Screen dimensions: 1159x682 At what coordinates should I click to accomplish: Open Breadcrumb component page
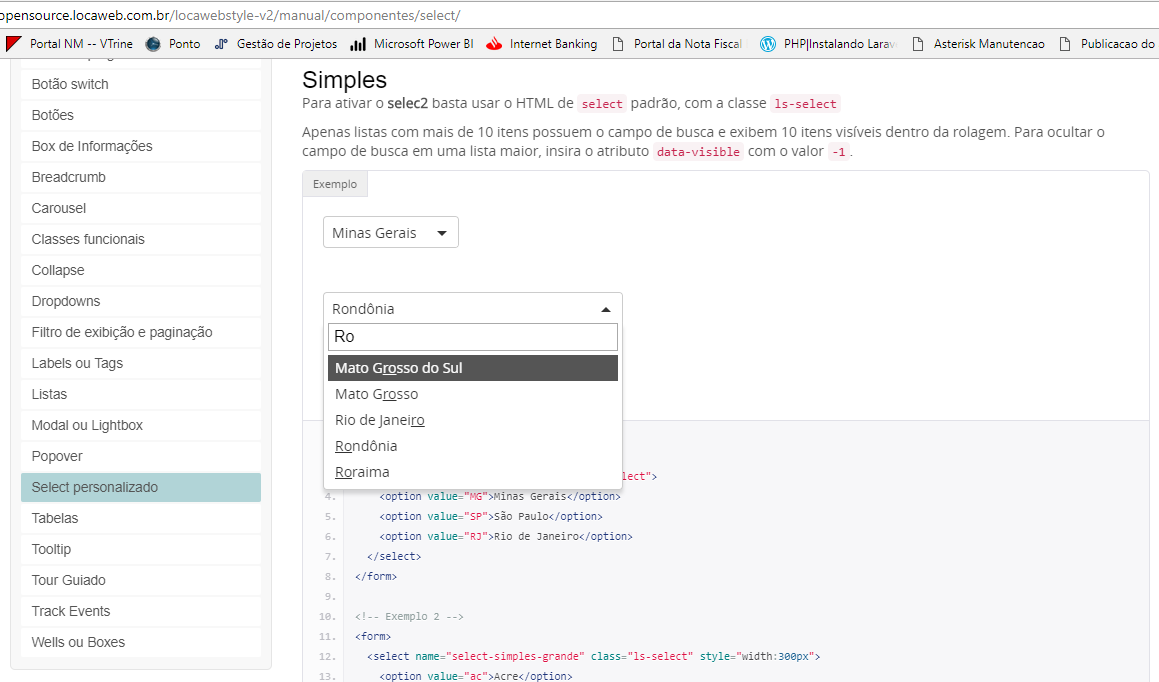[x=140, y=177]
